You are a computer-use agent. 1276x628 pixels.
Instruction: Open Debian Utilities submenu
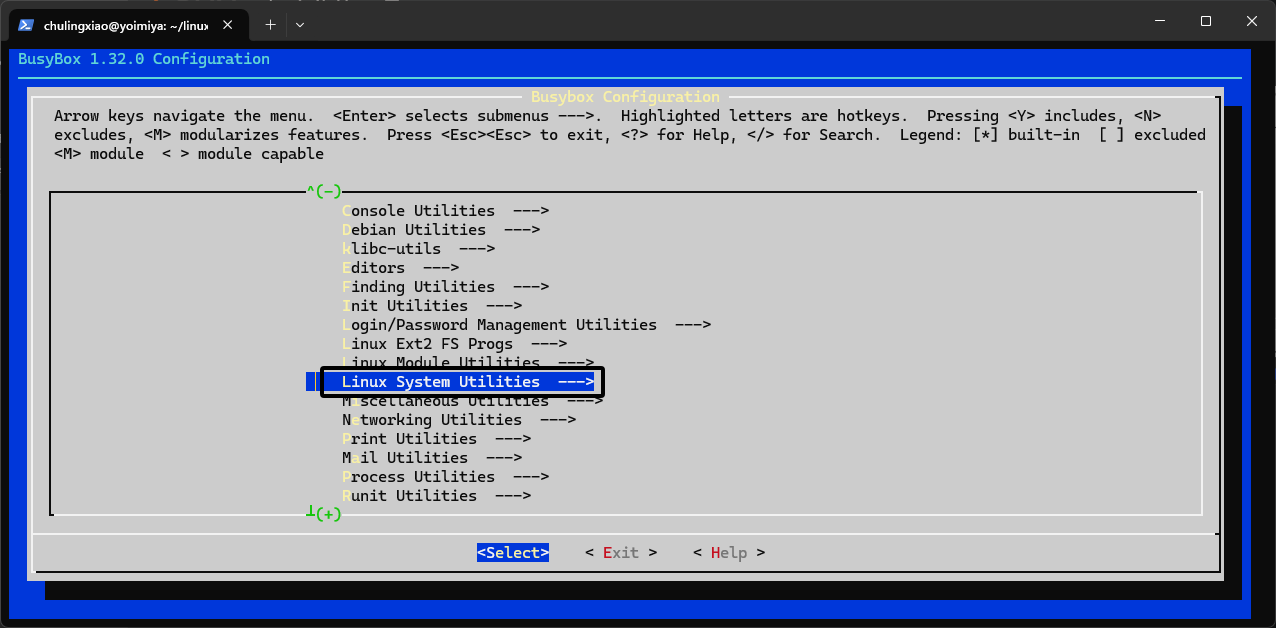tap(441, 230)
